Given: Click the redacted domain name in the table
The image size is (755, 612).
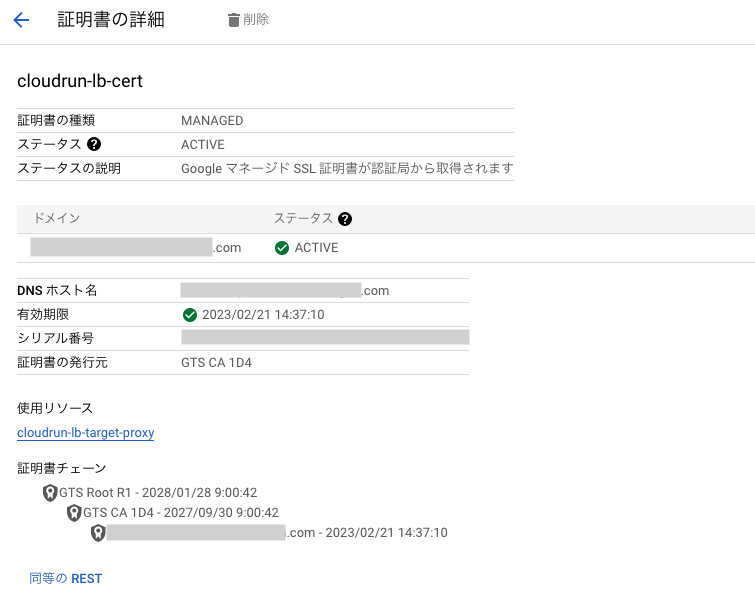Looking at the screenshot, I should (136, 247).
